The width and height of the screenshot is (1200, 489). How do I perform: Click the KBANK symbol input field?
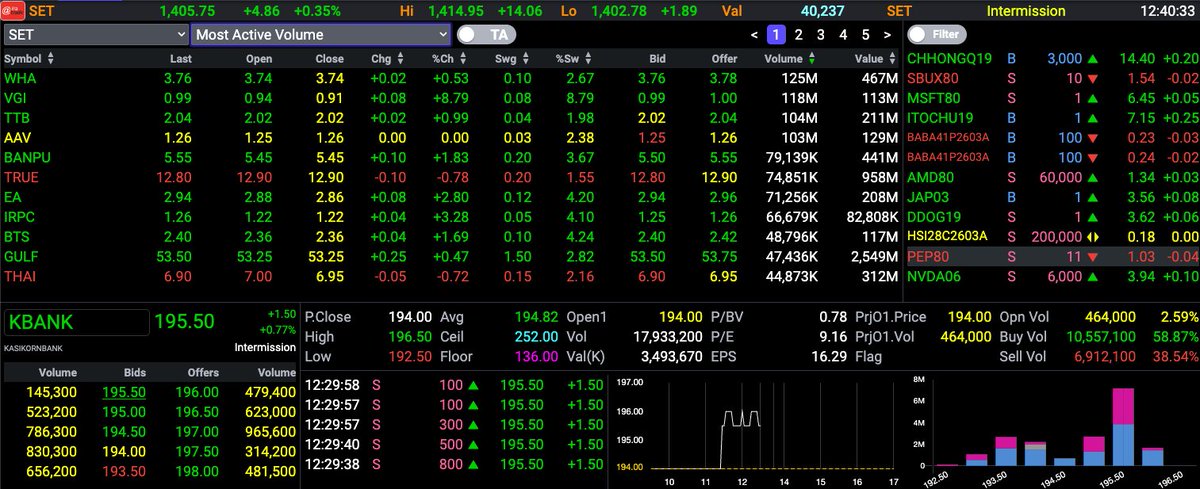click(x=76, y=322)
